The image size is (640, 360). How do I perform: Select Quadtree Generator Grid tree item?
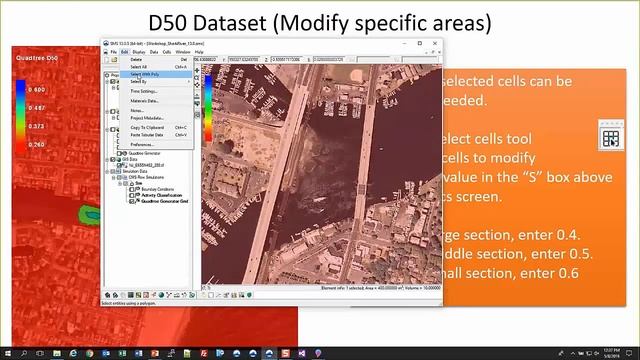pos(164,201)
